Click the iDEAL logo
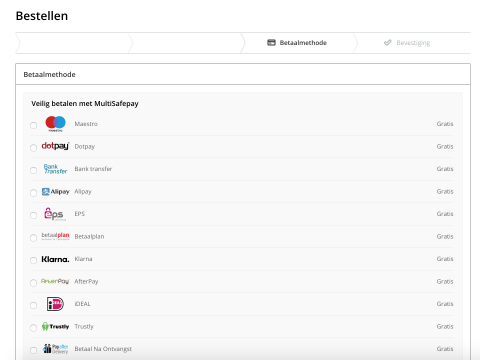 55,304
